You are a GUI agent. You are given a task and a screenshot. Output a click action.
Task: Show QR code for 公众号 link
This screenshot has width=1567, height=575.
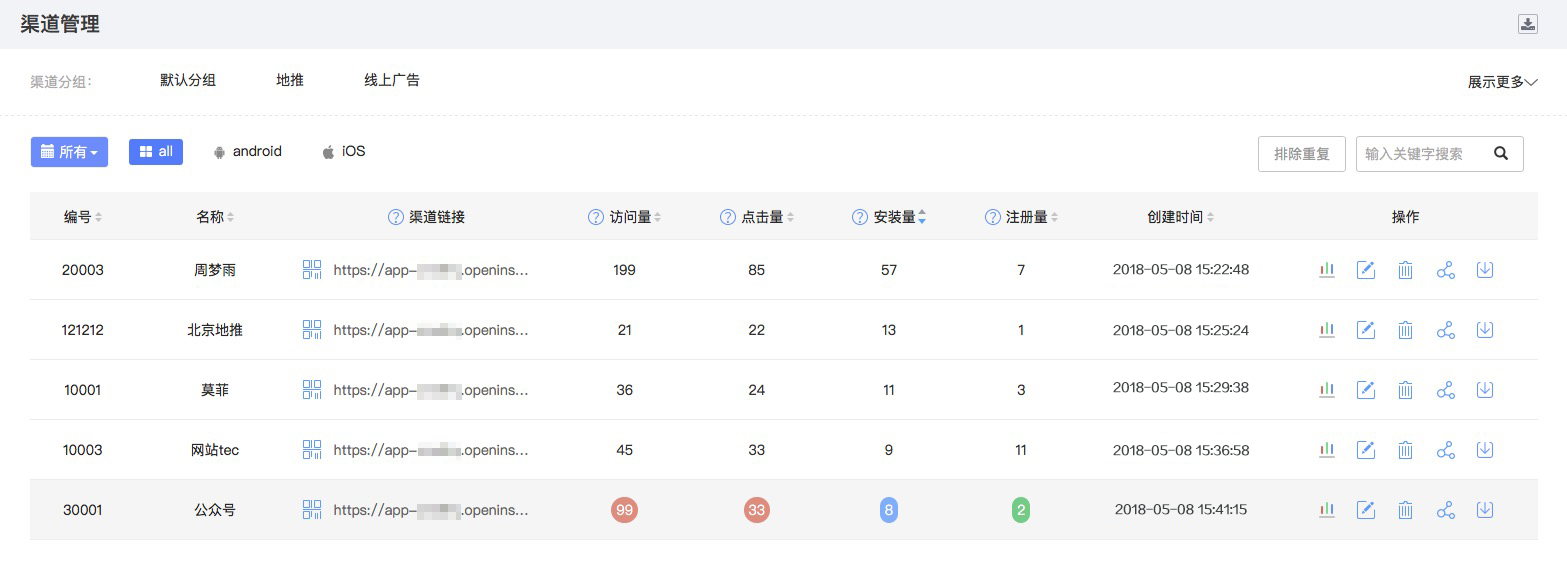pyautogui.click(x=312, y=510)
